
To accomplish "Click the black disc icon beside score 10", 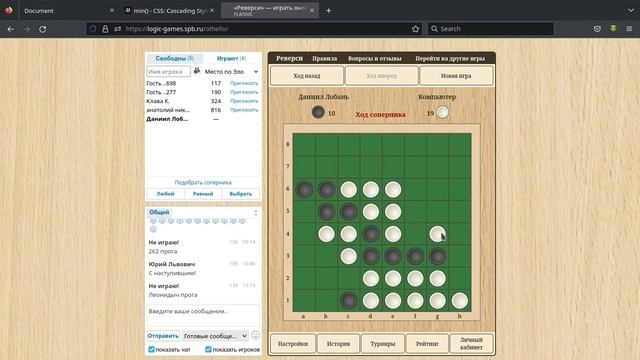I will point(318,112).
